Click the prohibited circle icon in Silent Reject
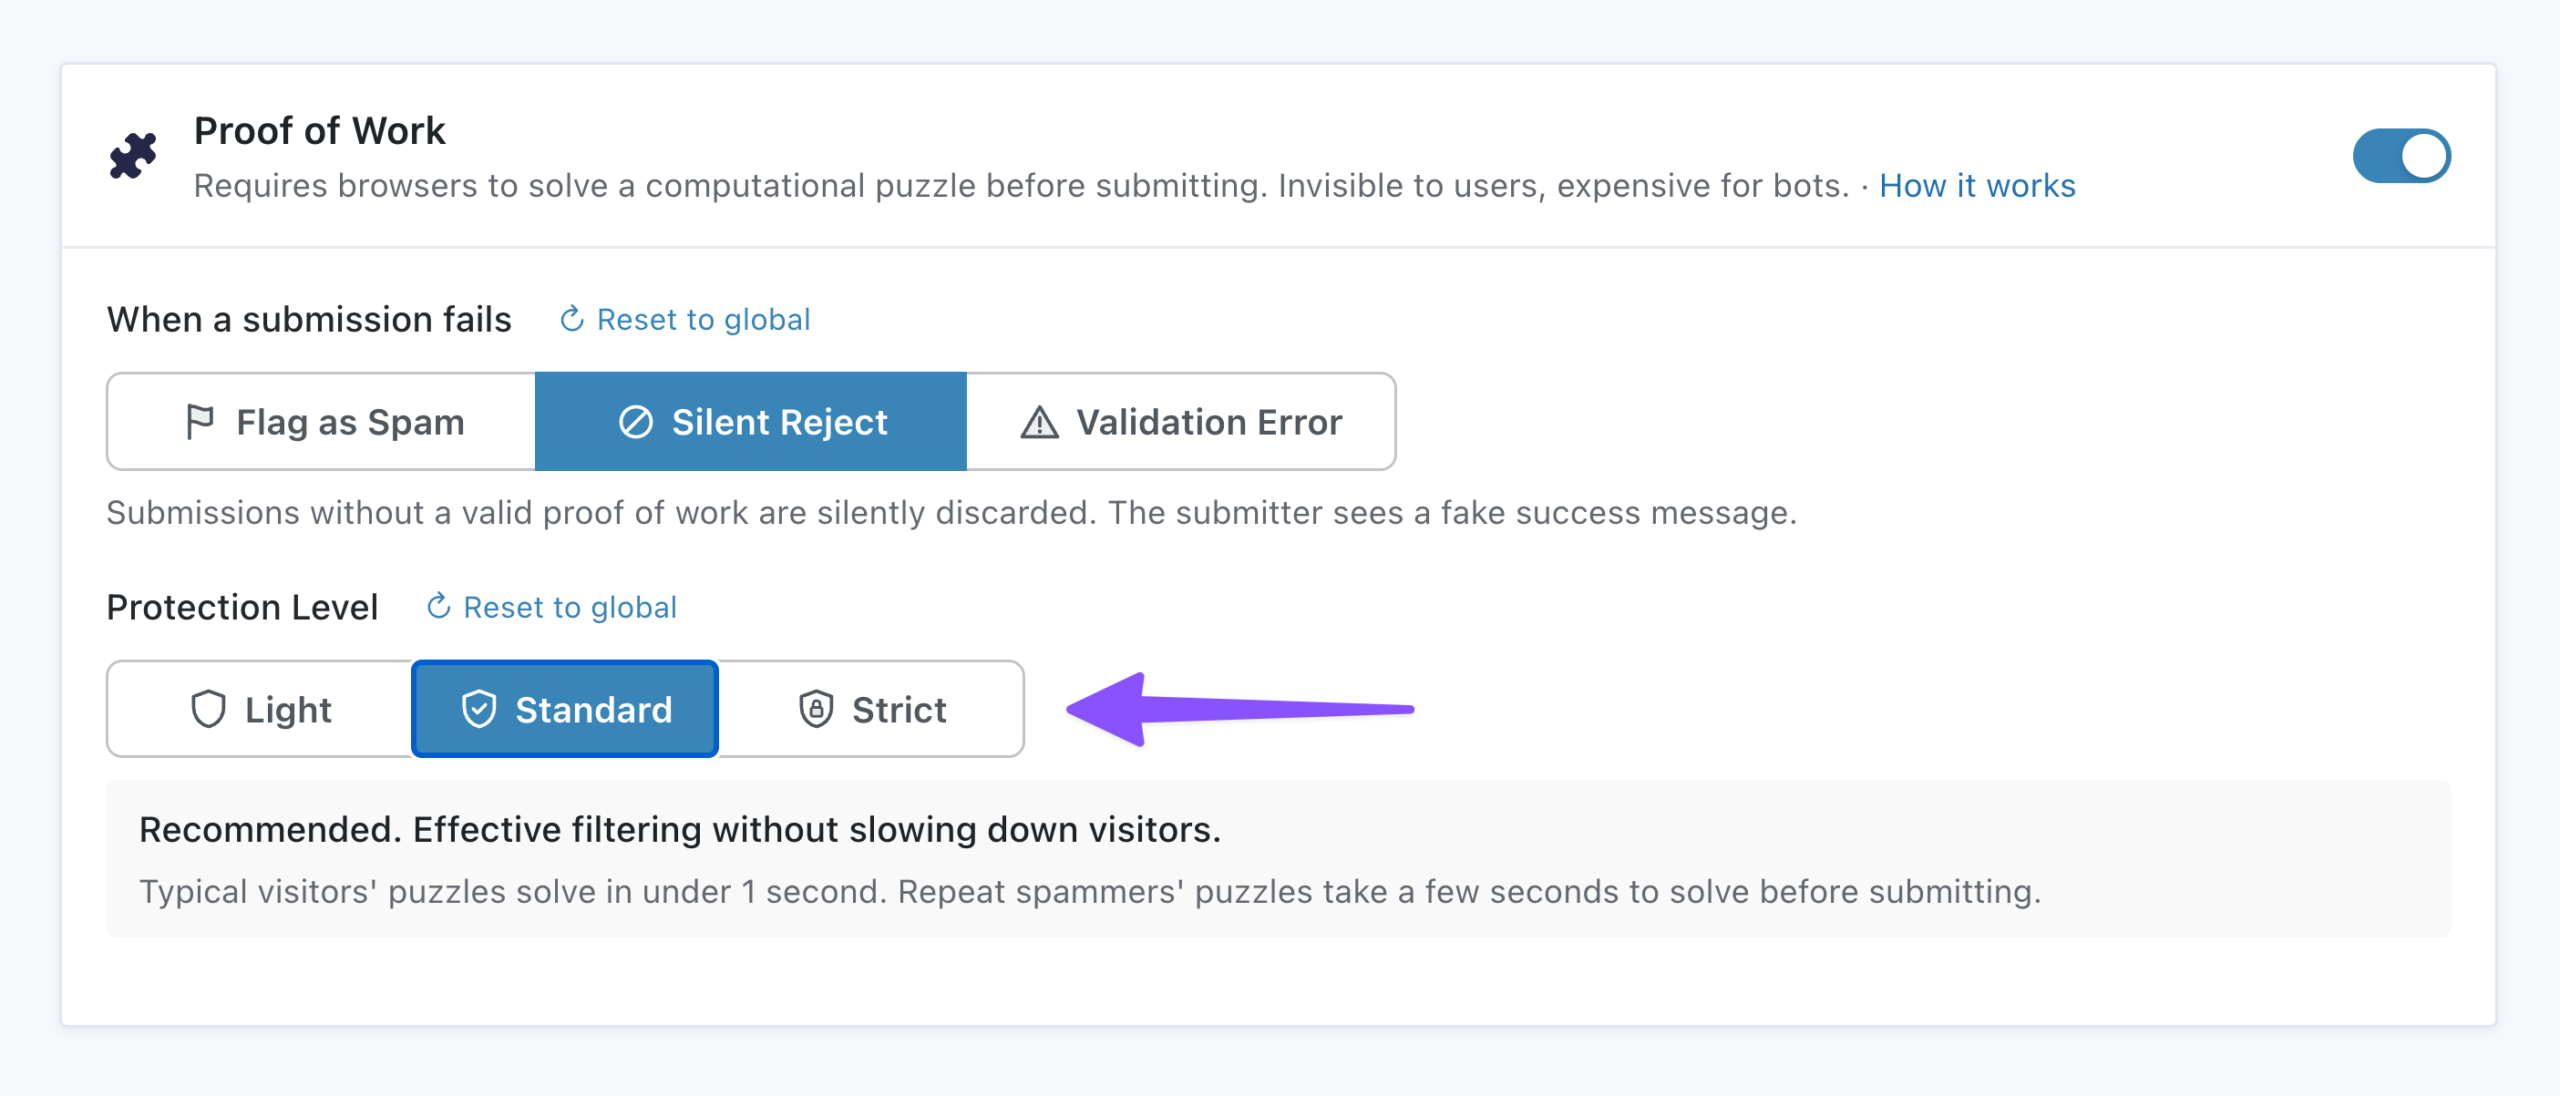This screenshot has width=2560, height=1096. coord(636,422)
